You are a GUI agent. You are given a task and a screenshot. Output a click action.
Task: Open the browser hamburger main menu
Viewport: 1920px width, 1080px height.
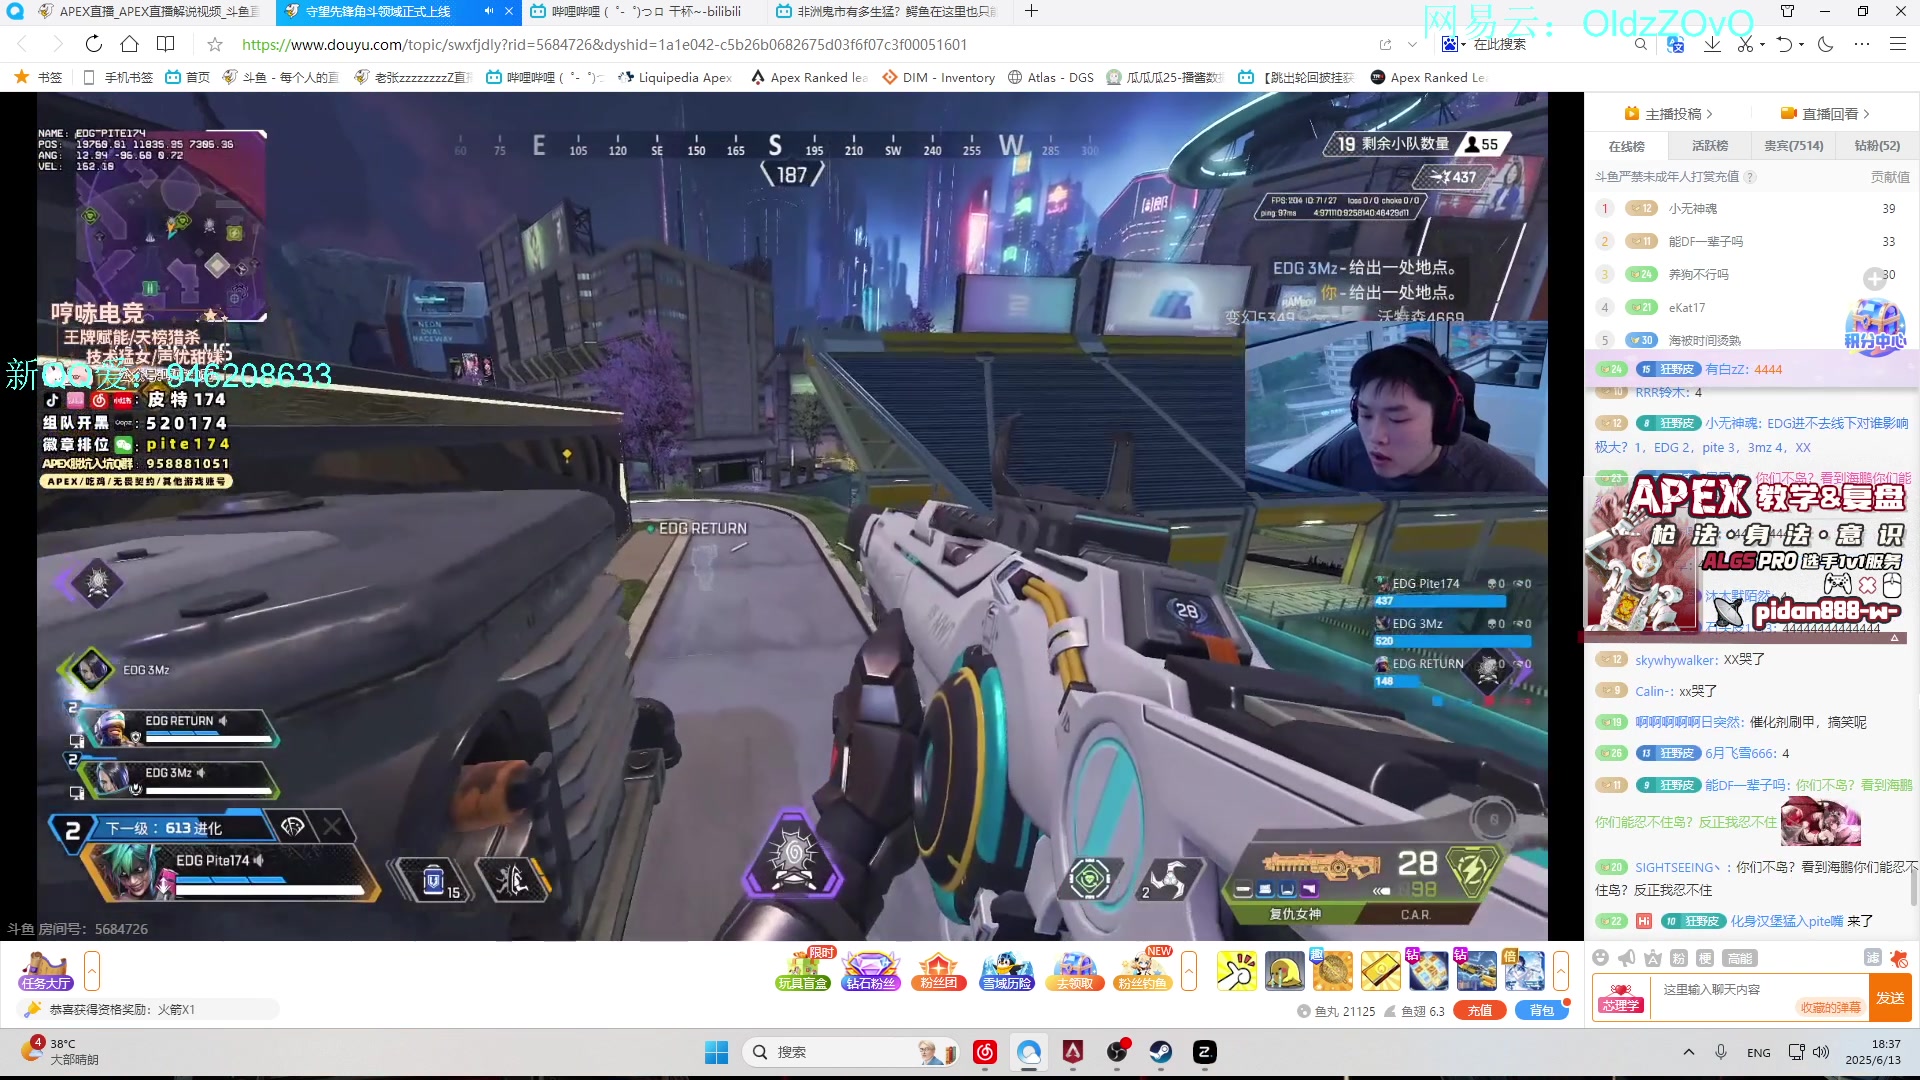1897,44
